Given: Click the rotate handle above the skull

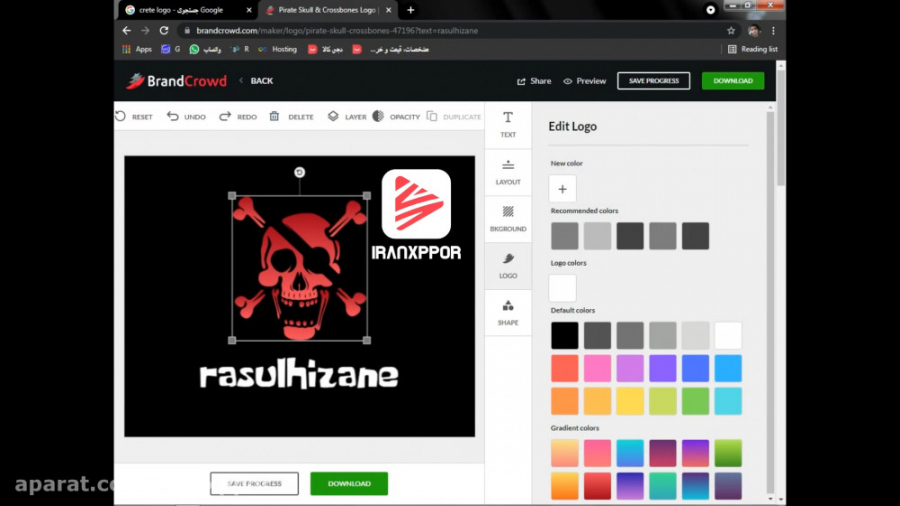Looking at the screenshot, I should (299, 173).
